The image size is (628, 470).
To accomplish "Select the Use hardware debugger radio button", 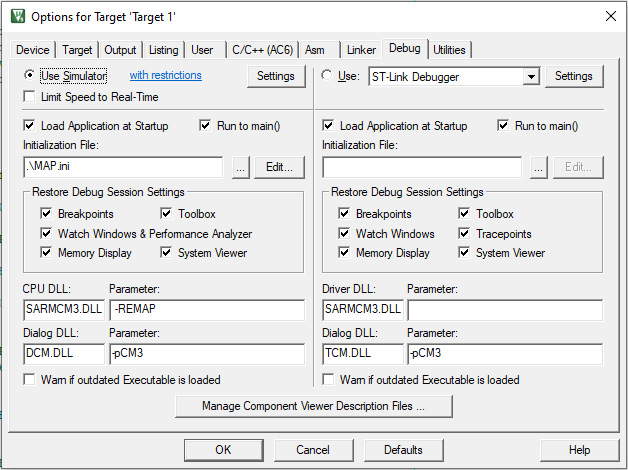I will (x=328, y=76).
